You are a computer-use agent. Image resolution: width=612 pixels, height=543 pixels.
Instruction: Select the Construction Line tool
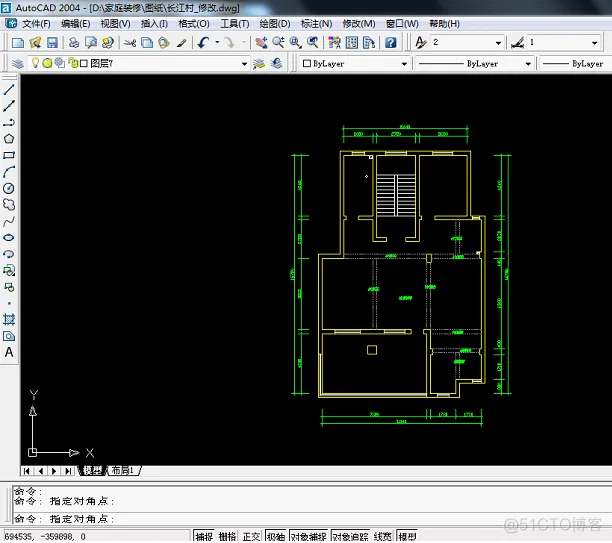point(9,106)
